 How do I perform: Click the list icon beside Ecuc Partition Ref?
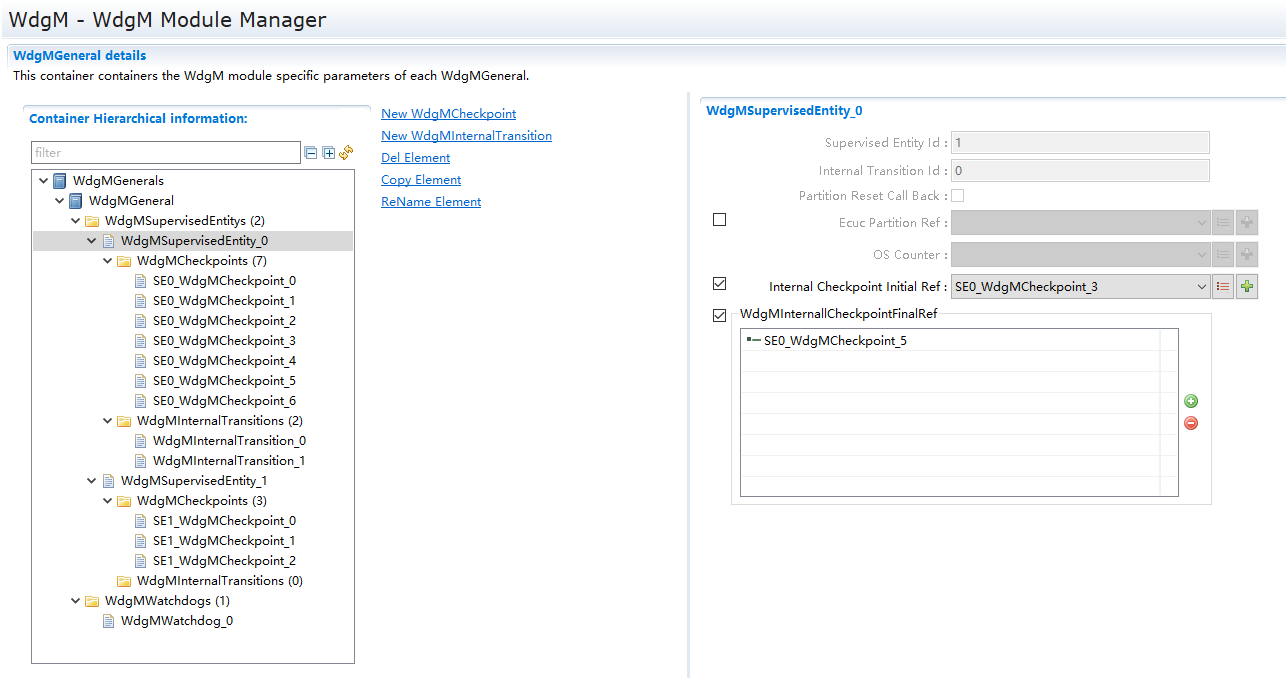(1222, 223)
